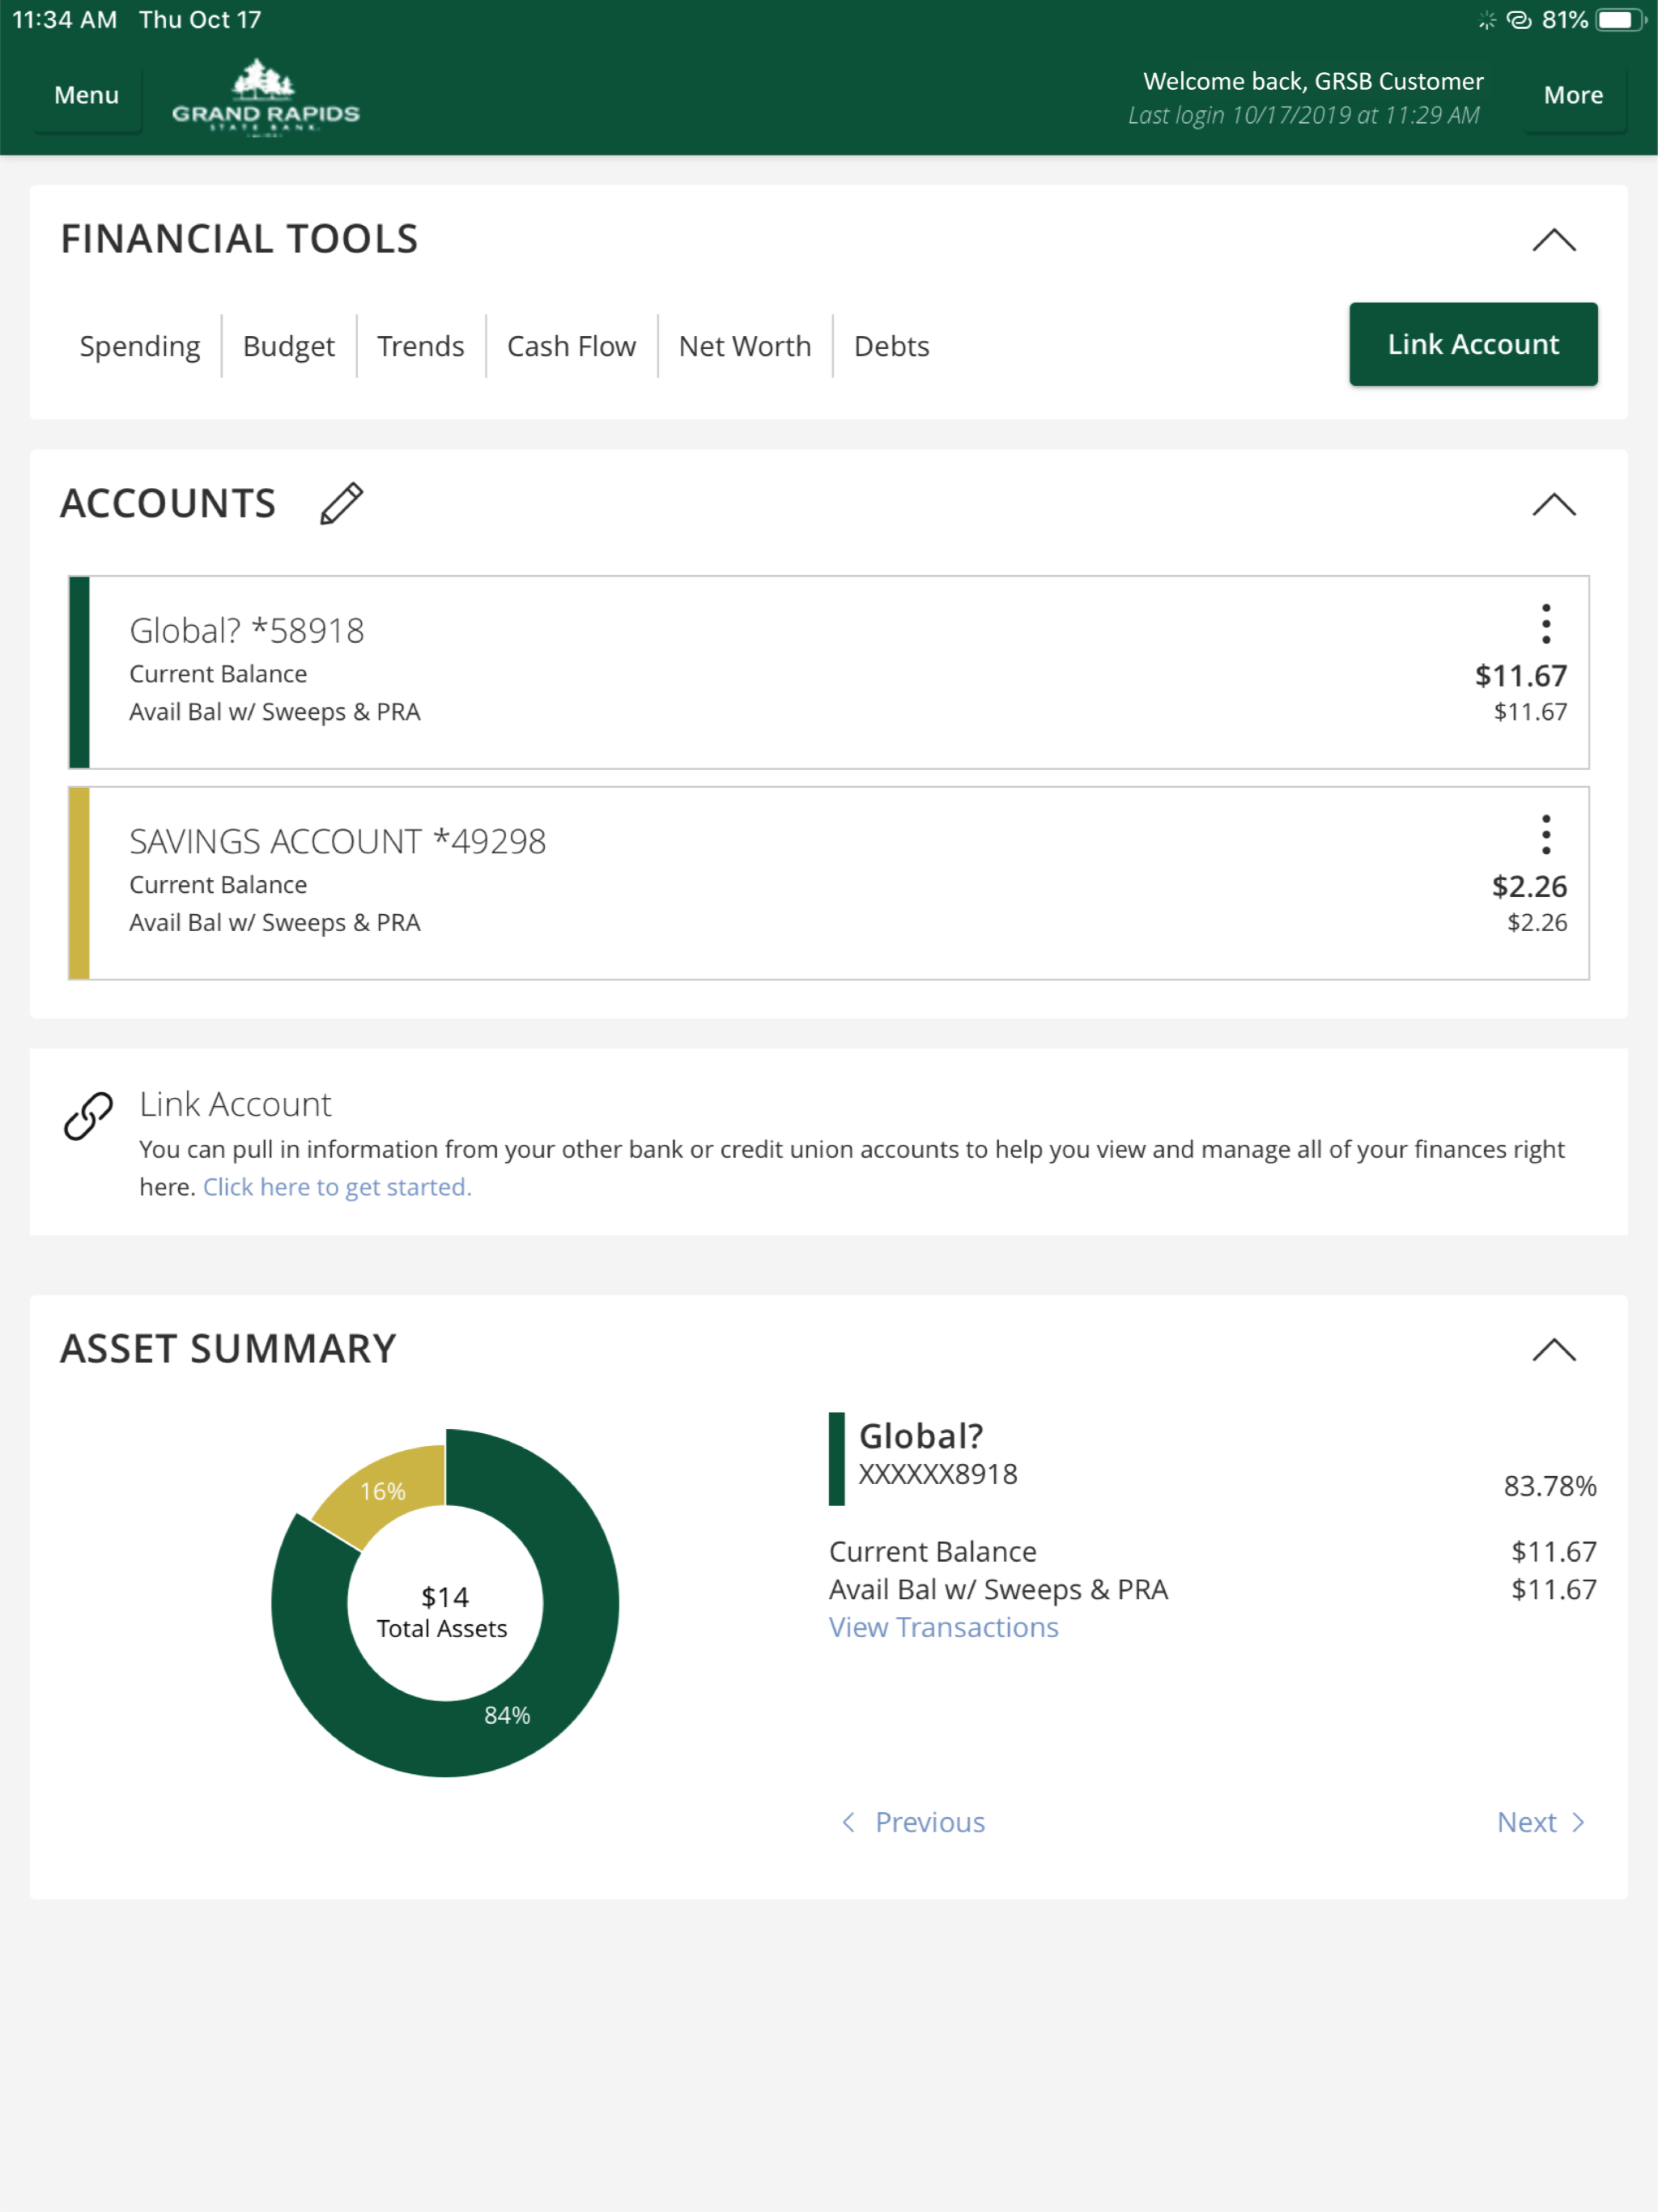
Task: Click the pencil edit icon beside Accounts
Action: tap(341, 503)
